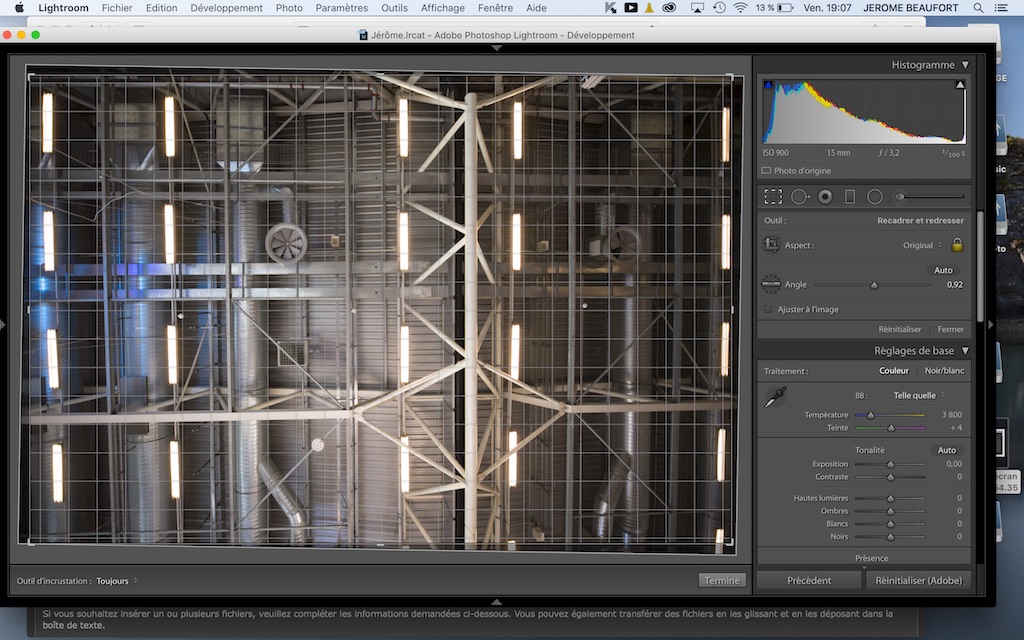1024x640 pixels.
Task: Enable the 'Ajuster à l'image' checkbox
Action: (x=768, y=309)
